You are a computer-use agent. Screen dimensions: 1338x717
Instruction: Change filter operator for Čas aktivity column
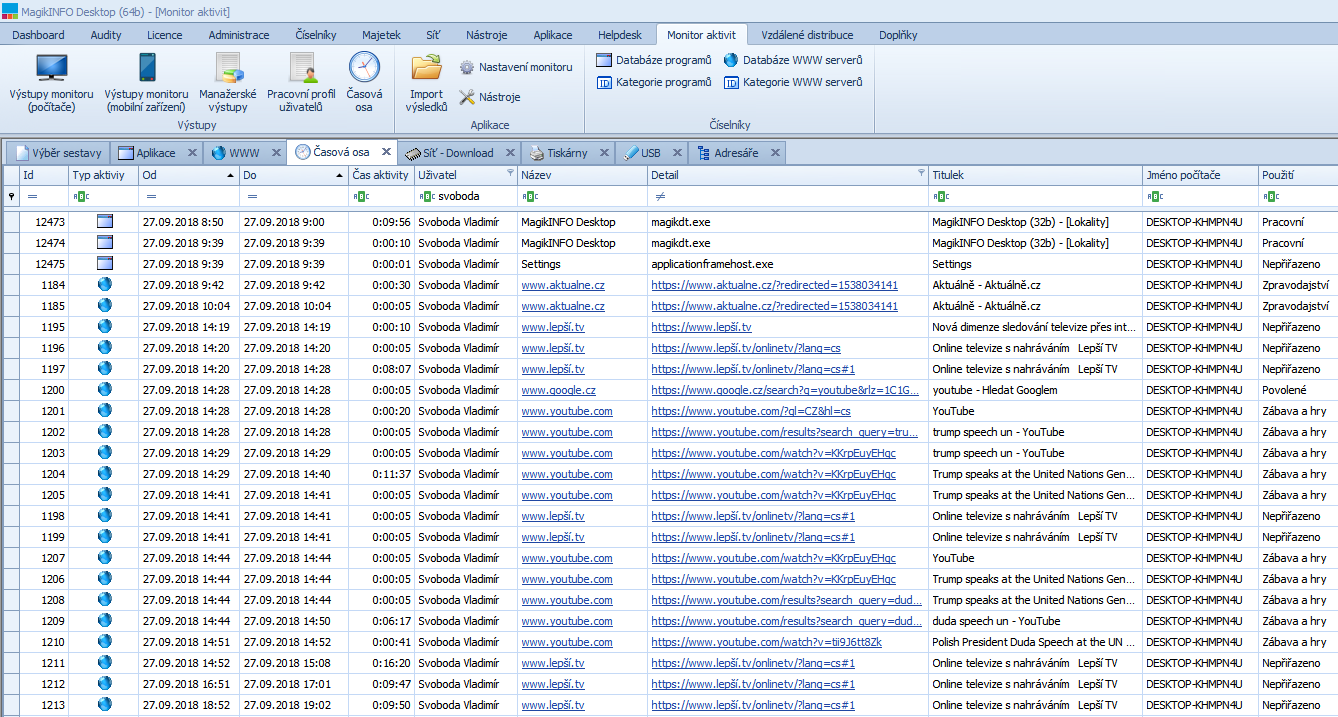pyautogui.click(x=360, y=196)
